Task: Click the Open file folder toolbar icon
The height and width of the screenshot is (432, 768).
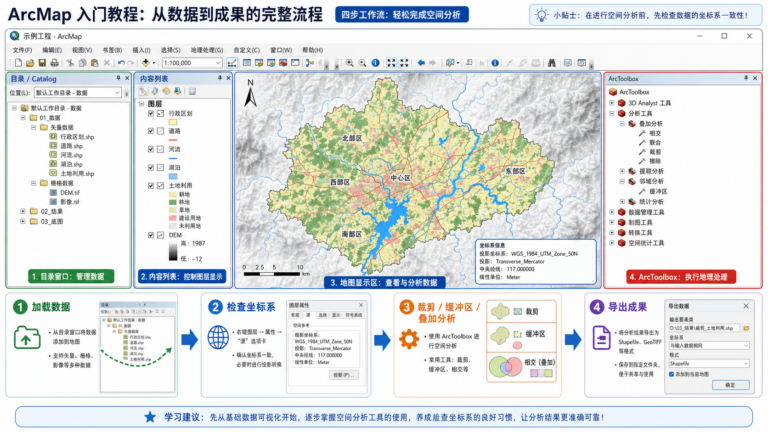Action: point(30,63)
